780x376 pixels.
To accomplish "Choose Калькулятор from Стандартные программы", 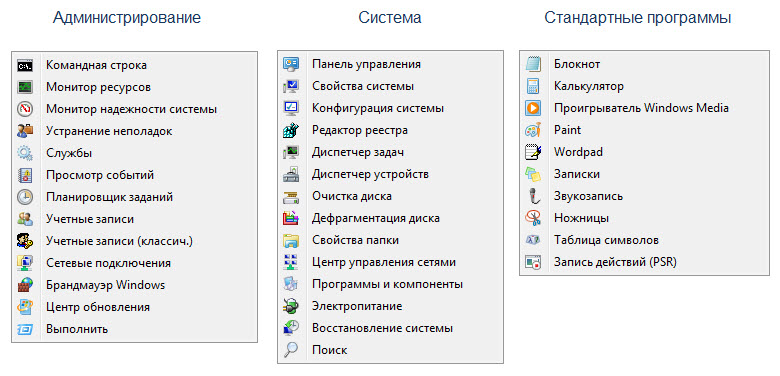I will point(644,86).
